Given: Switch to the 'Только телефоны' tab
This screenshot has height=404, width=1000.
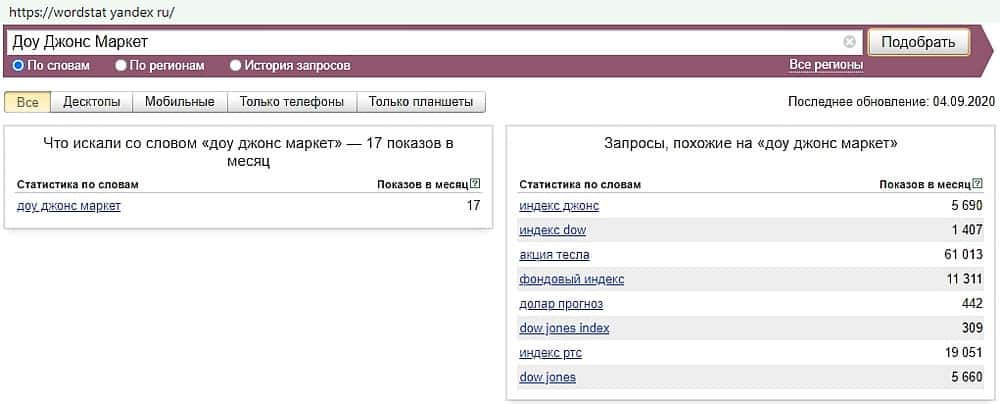Looking at the screenshot, I should [x=291, y=102].
